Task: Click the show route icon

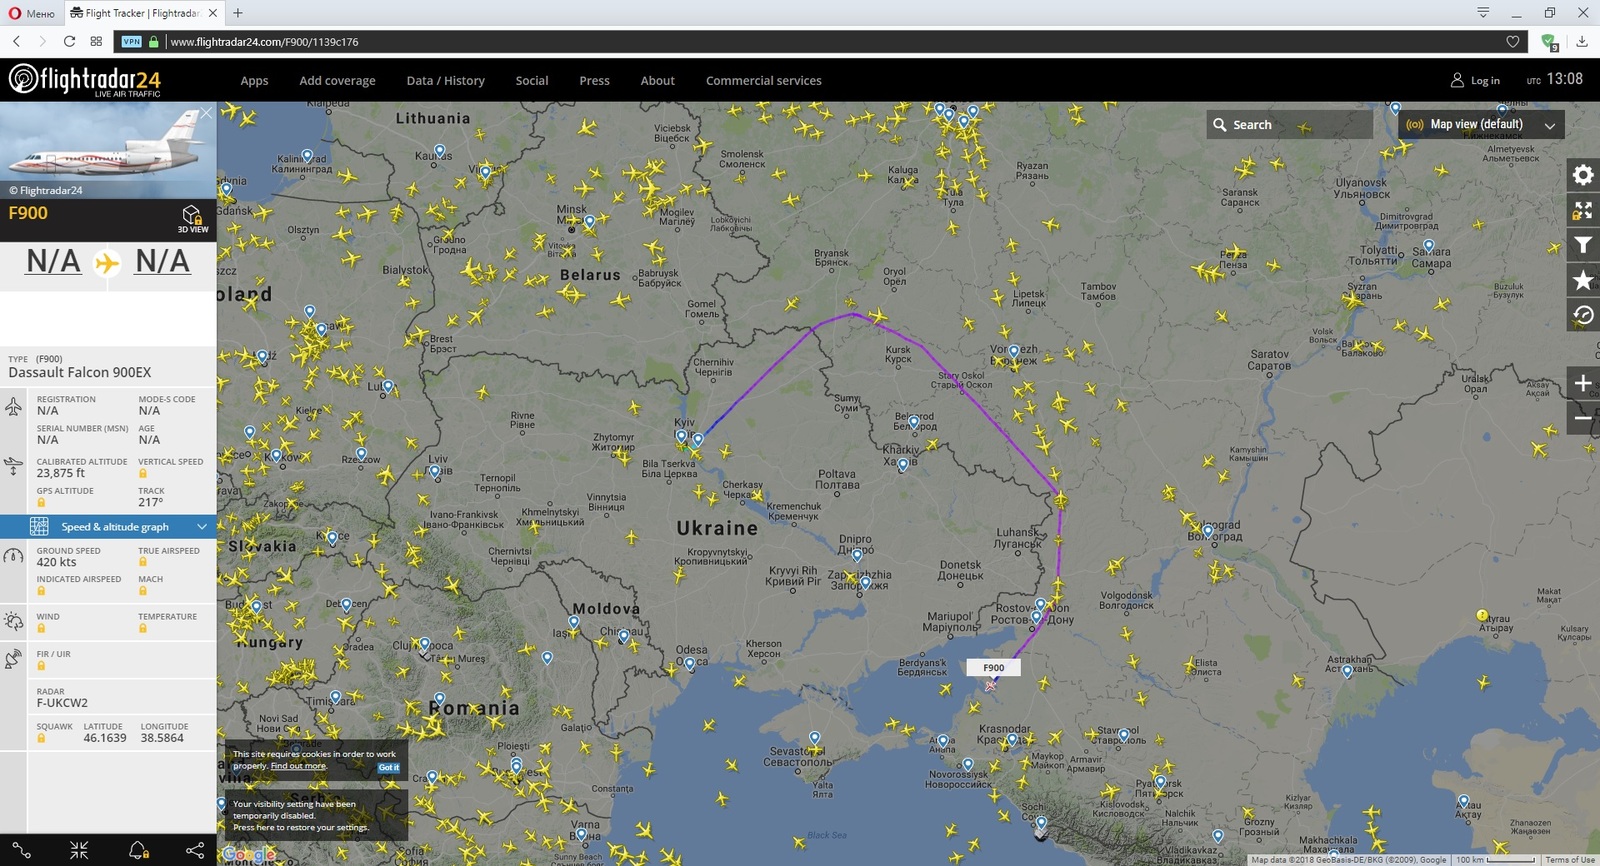Action: coord(22,850)
